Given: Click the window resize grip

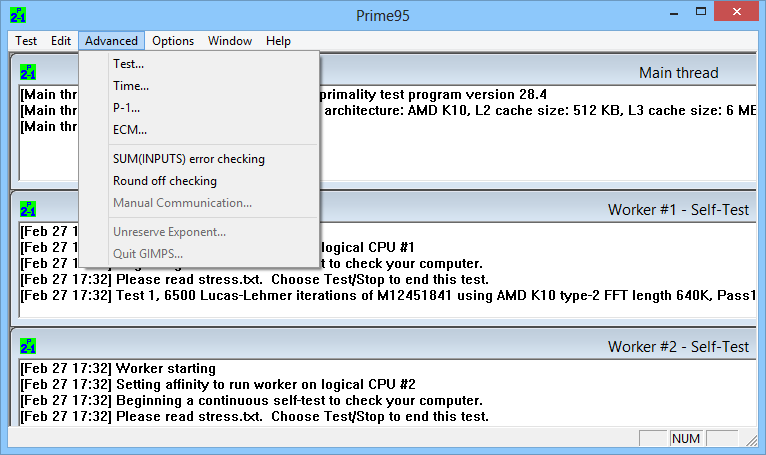Looking at the screenshot, I should [751, 440].
